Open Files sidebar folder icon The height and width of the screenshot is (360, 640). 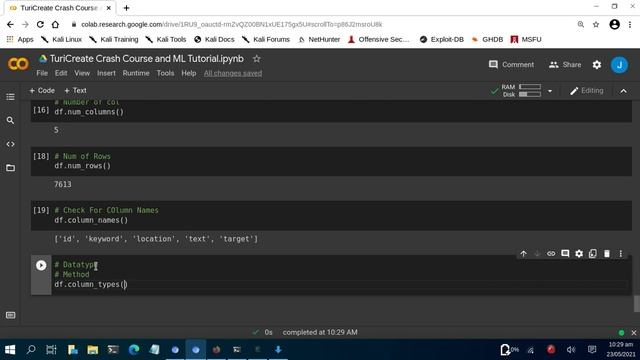(10, 168)
